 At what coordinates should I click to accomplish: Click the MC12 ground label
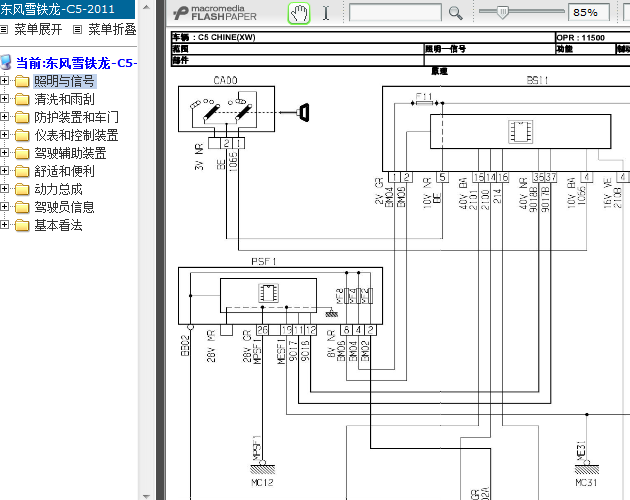(x=262, y=482)
